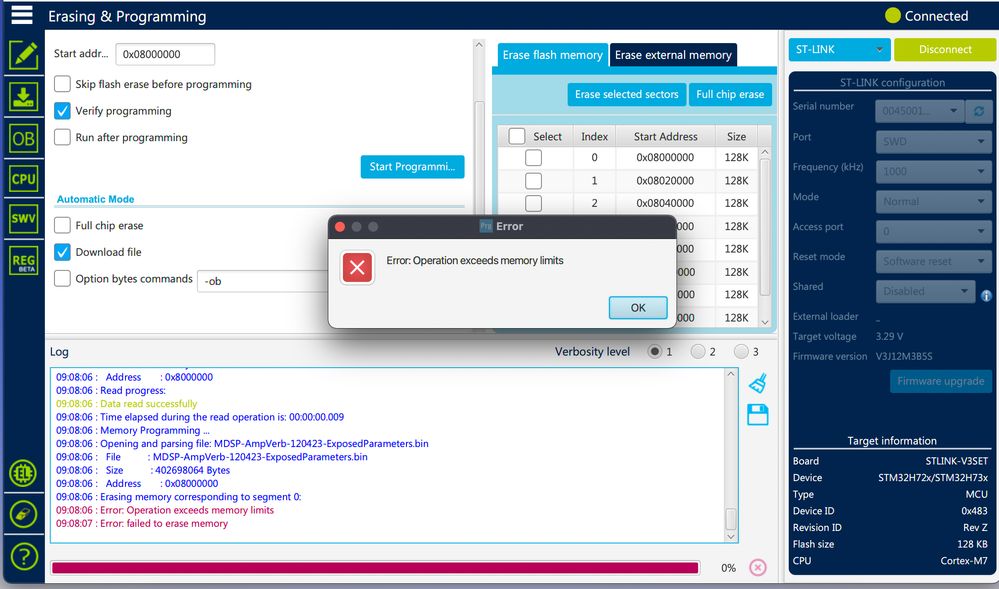The height and width of the screenshot is (589, 999).
Task: Open the hamburger main menu
Action: (x=22, y=15)
